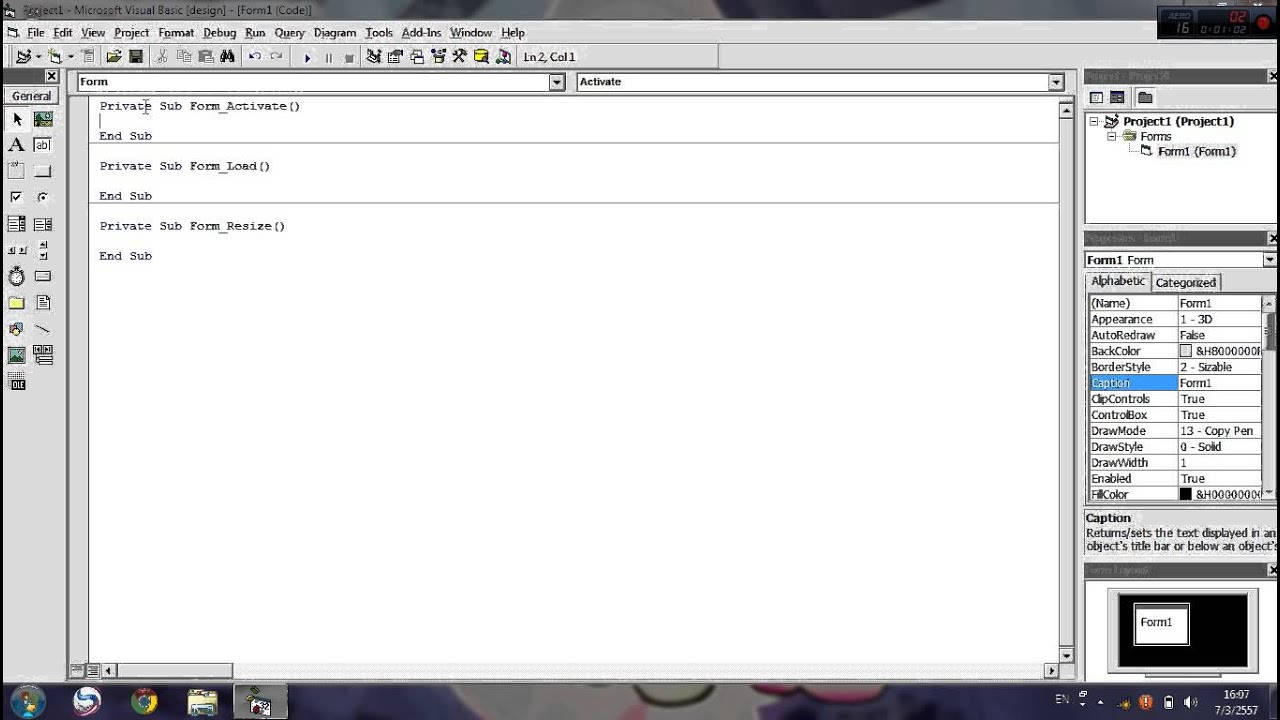The height and width of the screenshot is (720, 1280).
Task: Click the Break pause toolbar button
Action: click(328, 58)
